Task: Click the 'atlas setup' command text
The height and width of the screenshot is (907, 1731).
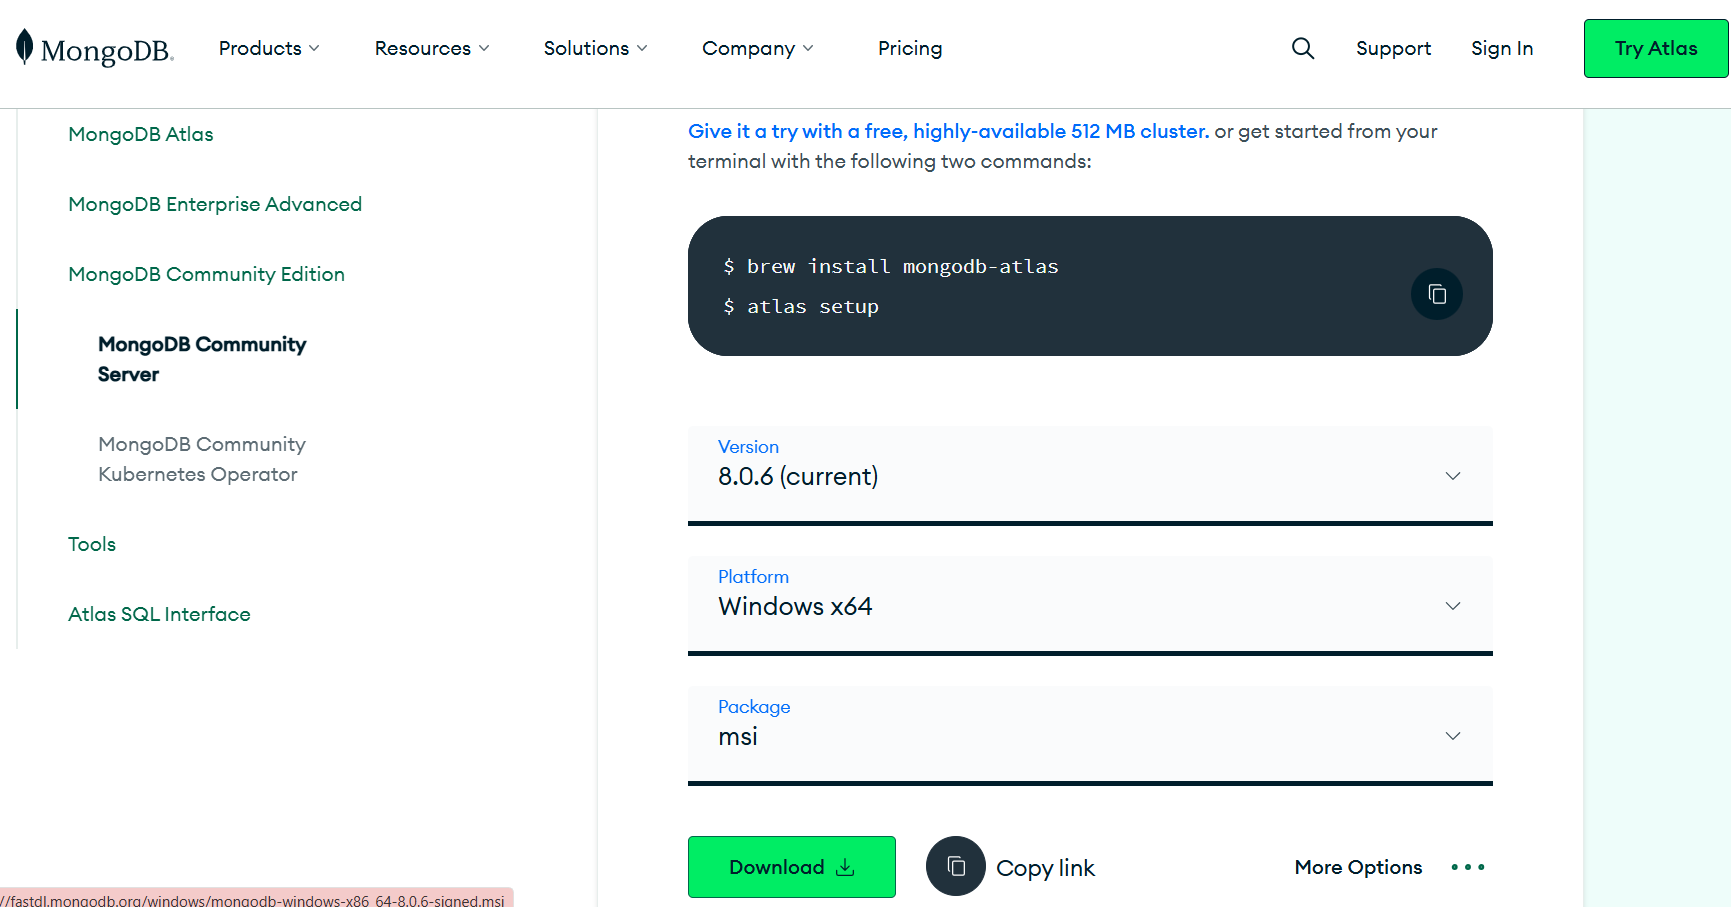Action: [812, 306]
